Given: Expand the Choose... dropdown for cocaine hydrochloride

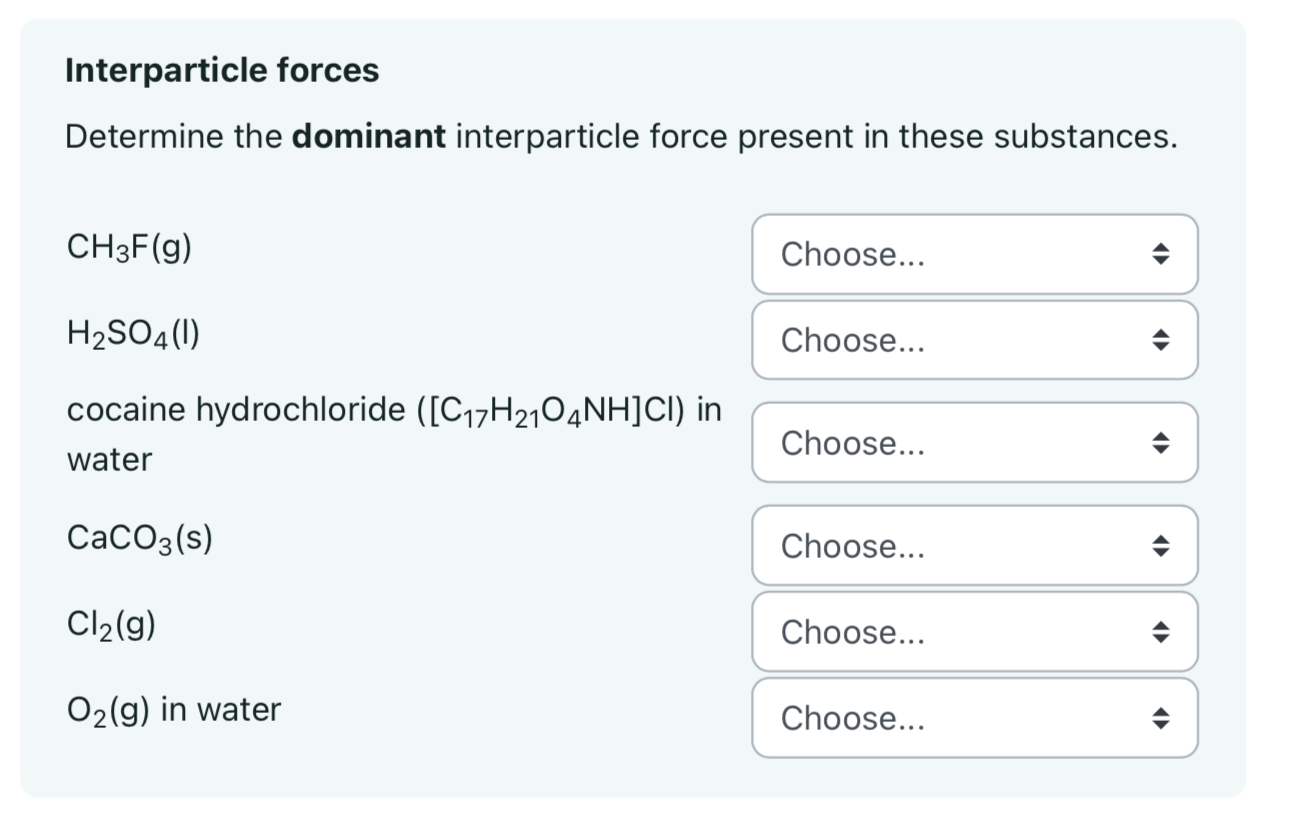Looking at the screenshot, I should coord(960,443).
